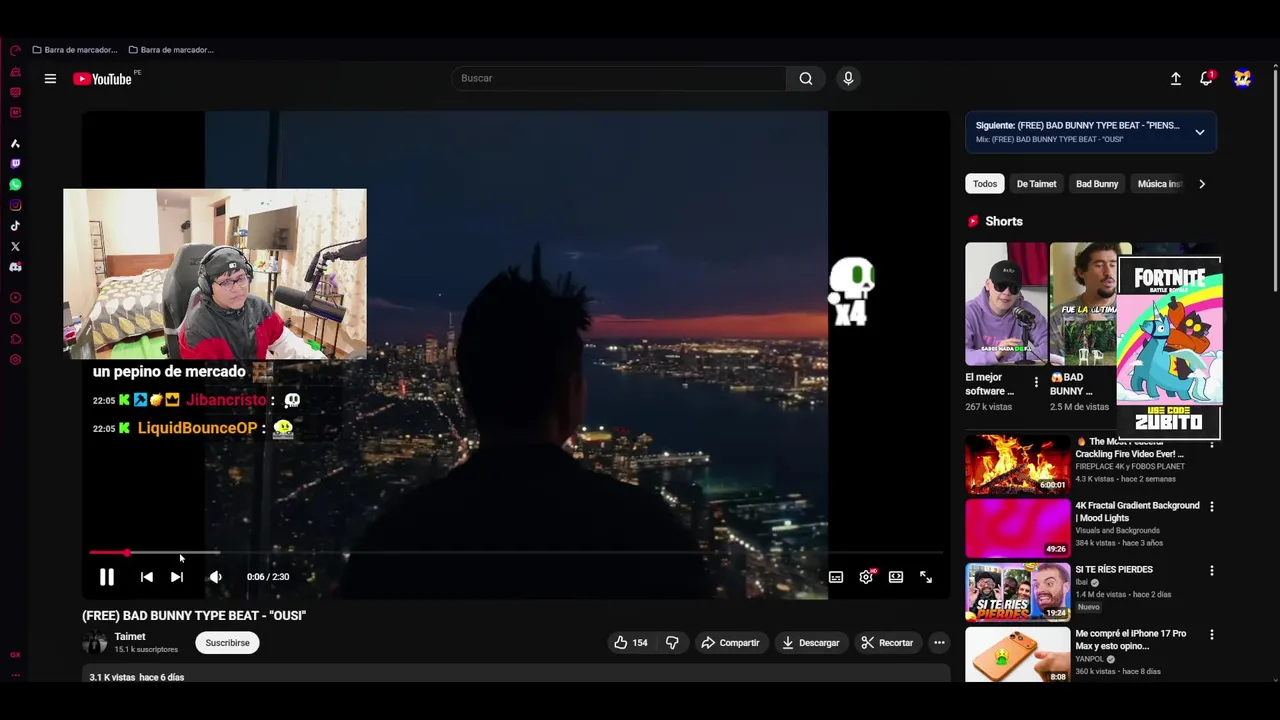Open X (Twitter) in the browser sidebar
Viewport: 1280px width, 720px height.
tap(15, 246)
